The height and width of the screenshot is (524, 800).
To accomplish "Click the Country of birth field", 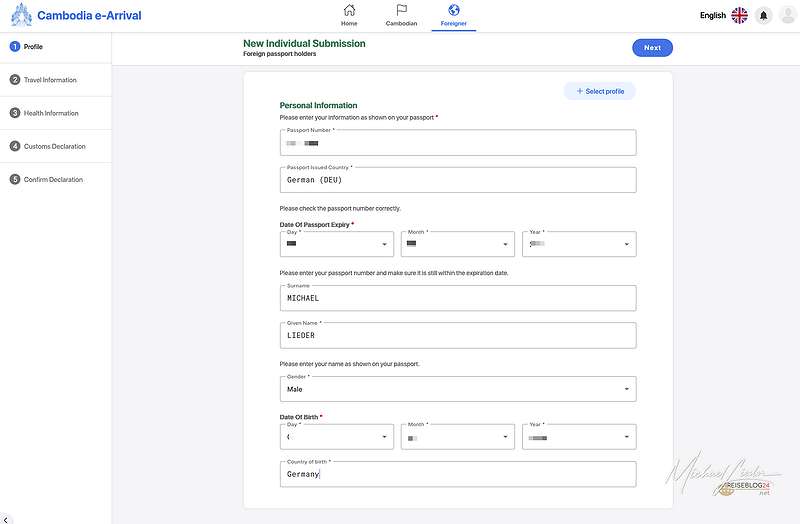I will [458, 474].
